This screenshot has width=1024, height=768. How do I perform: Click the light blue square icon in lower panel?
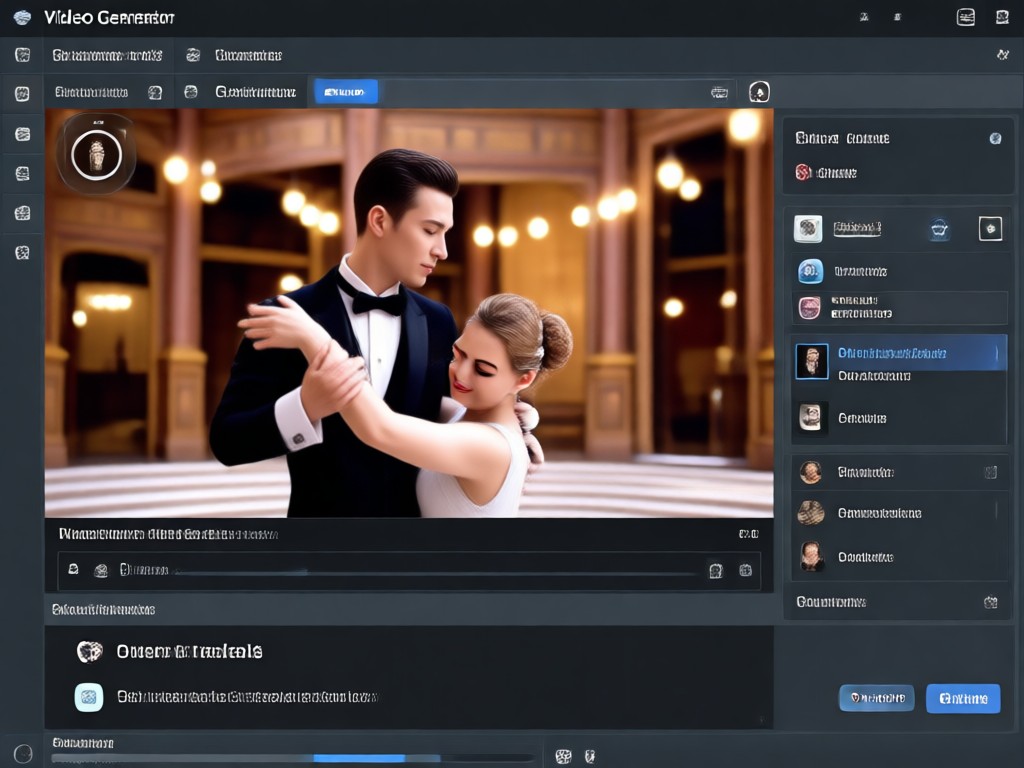click(89, 697)
